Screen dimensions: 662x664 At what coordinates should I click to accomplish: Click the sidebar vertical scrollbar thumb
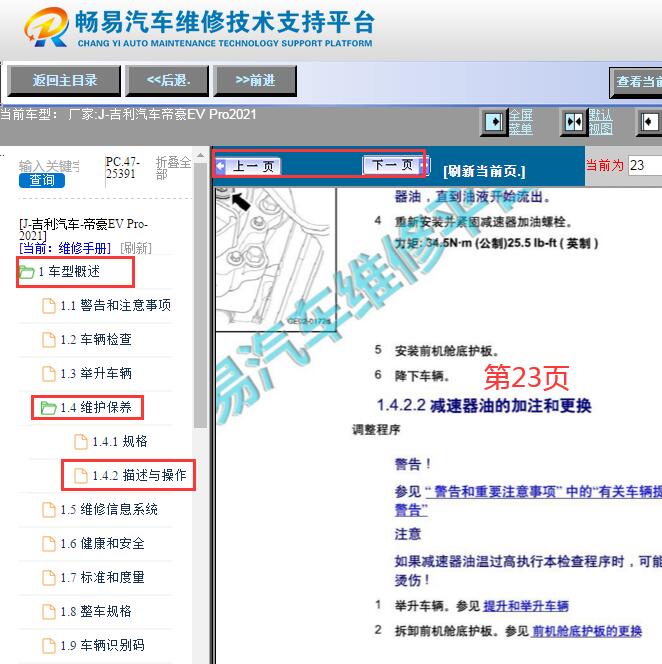click(200, 295)
